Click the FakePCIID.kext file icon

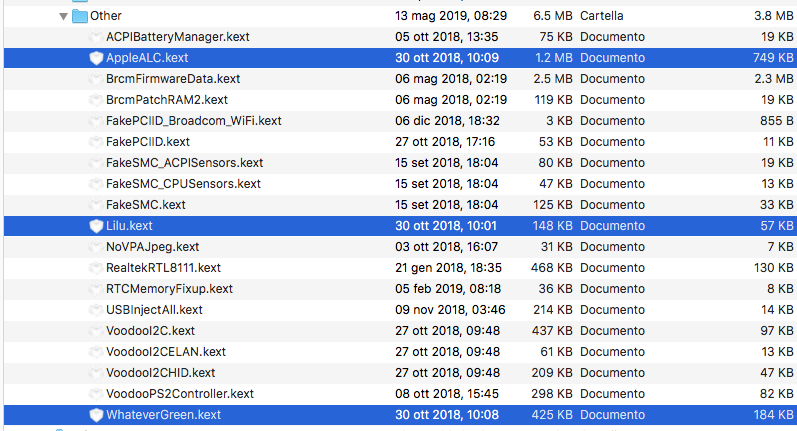point(96,142)
